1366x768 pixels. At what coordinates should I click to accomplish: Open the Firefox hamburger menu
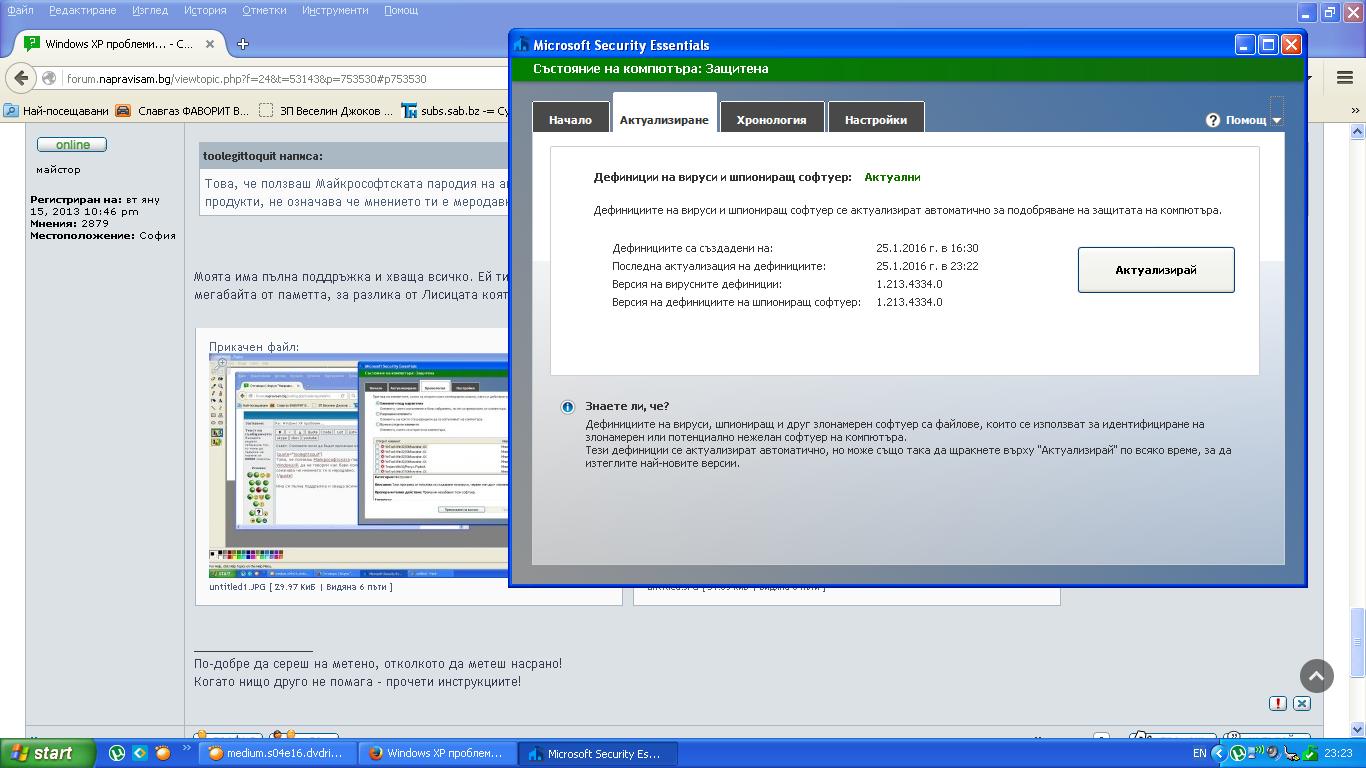(1344, 78)
